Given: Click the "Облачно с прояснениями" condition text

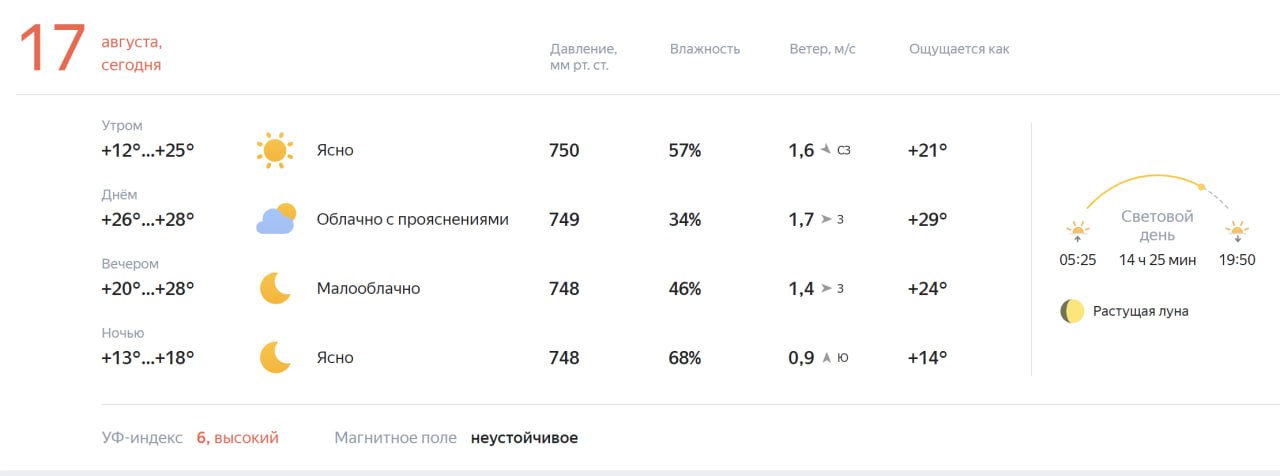Looking at the screenshot, I should click(x=412, y=219).
